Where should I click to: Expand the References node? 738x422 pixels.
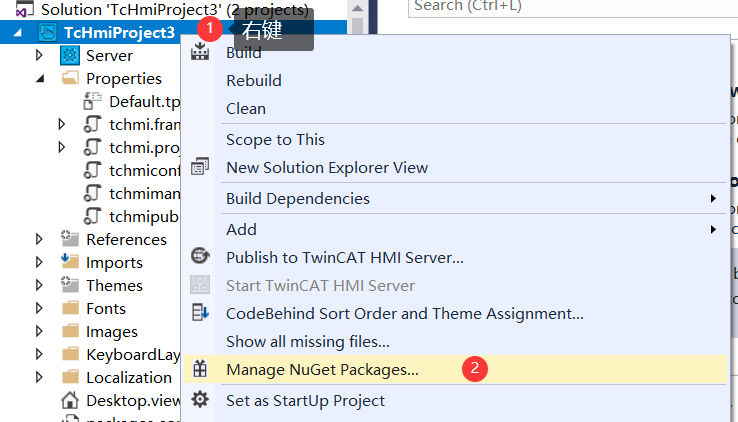[x=39, y=239]
